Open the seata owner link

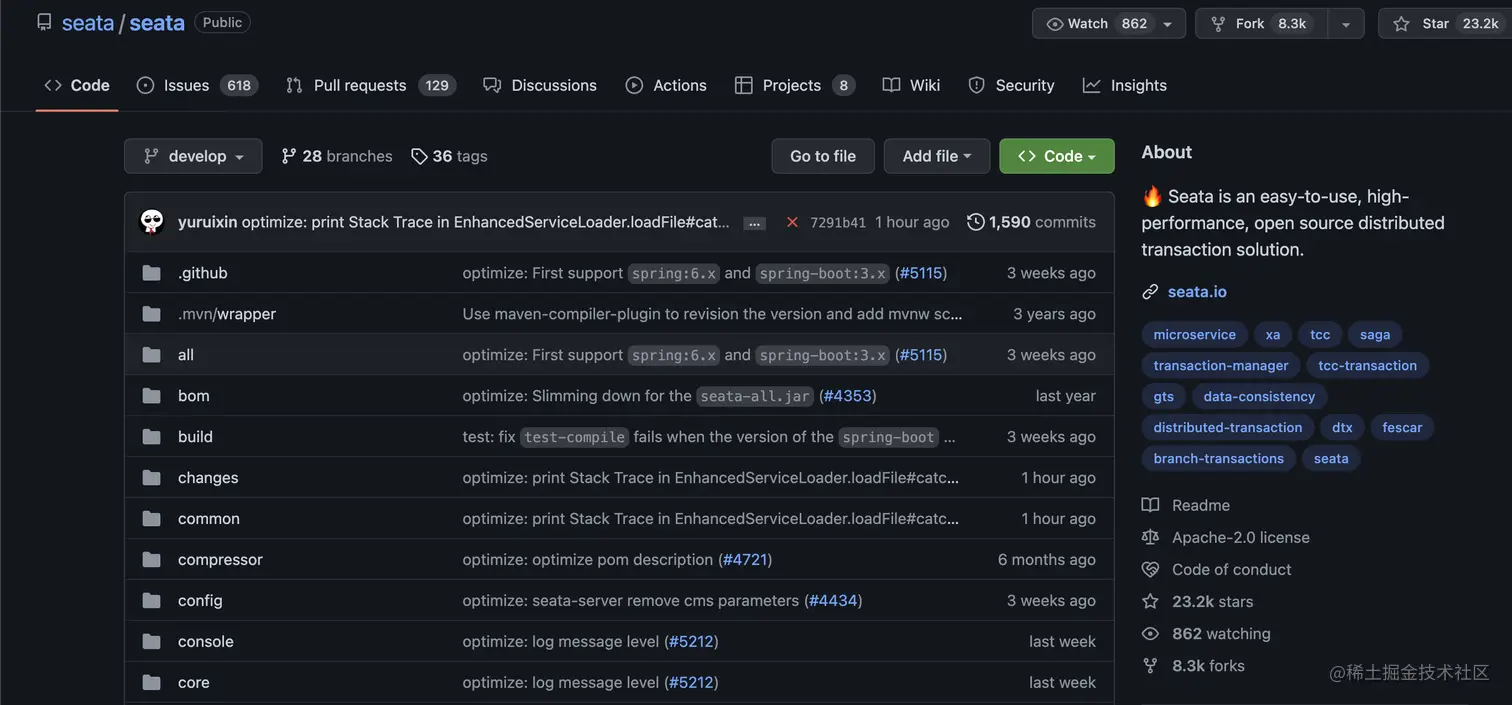pyautogui.click(x=88, y=23)
